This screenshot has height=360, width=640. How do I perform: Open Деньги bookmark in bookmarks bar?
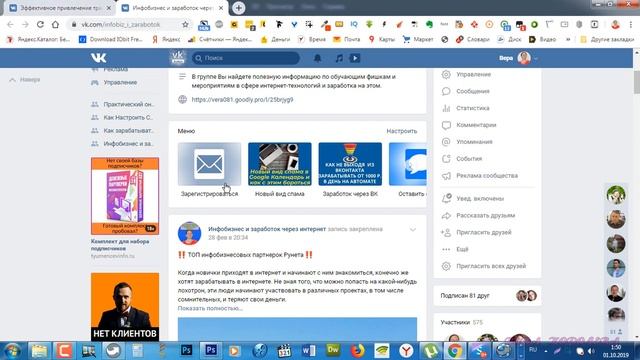(275, 39)
